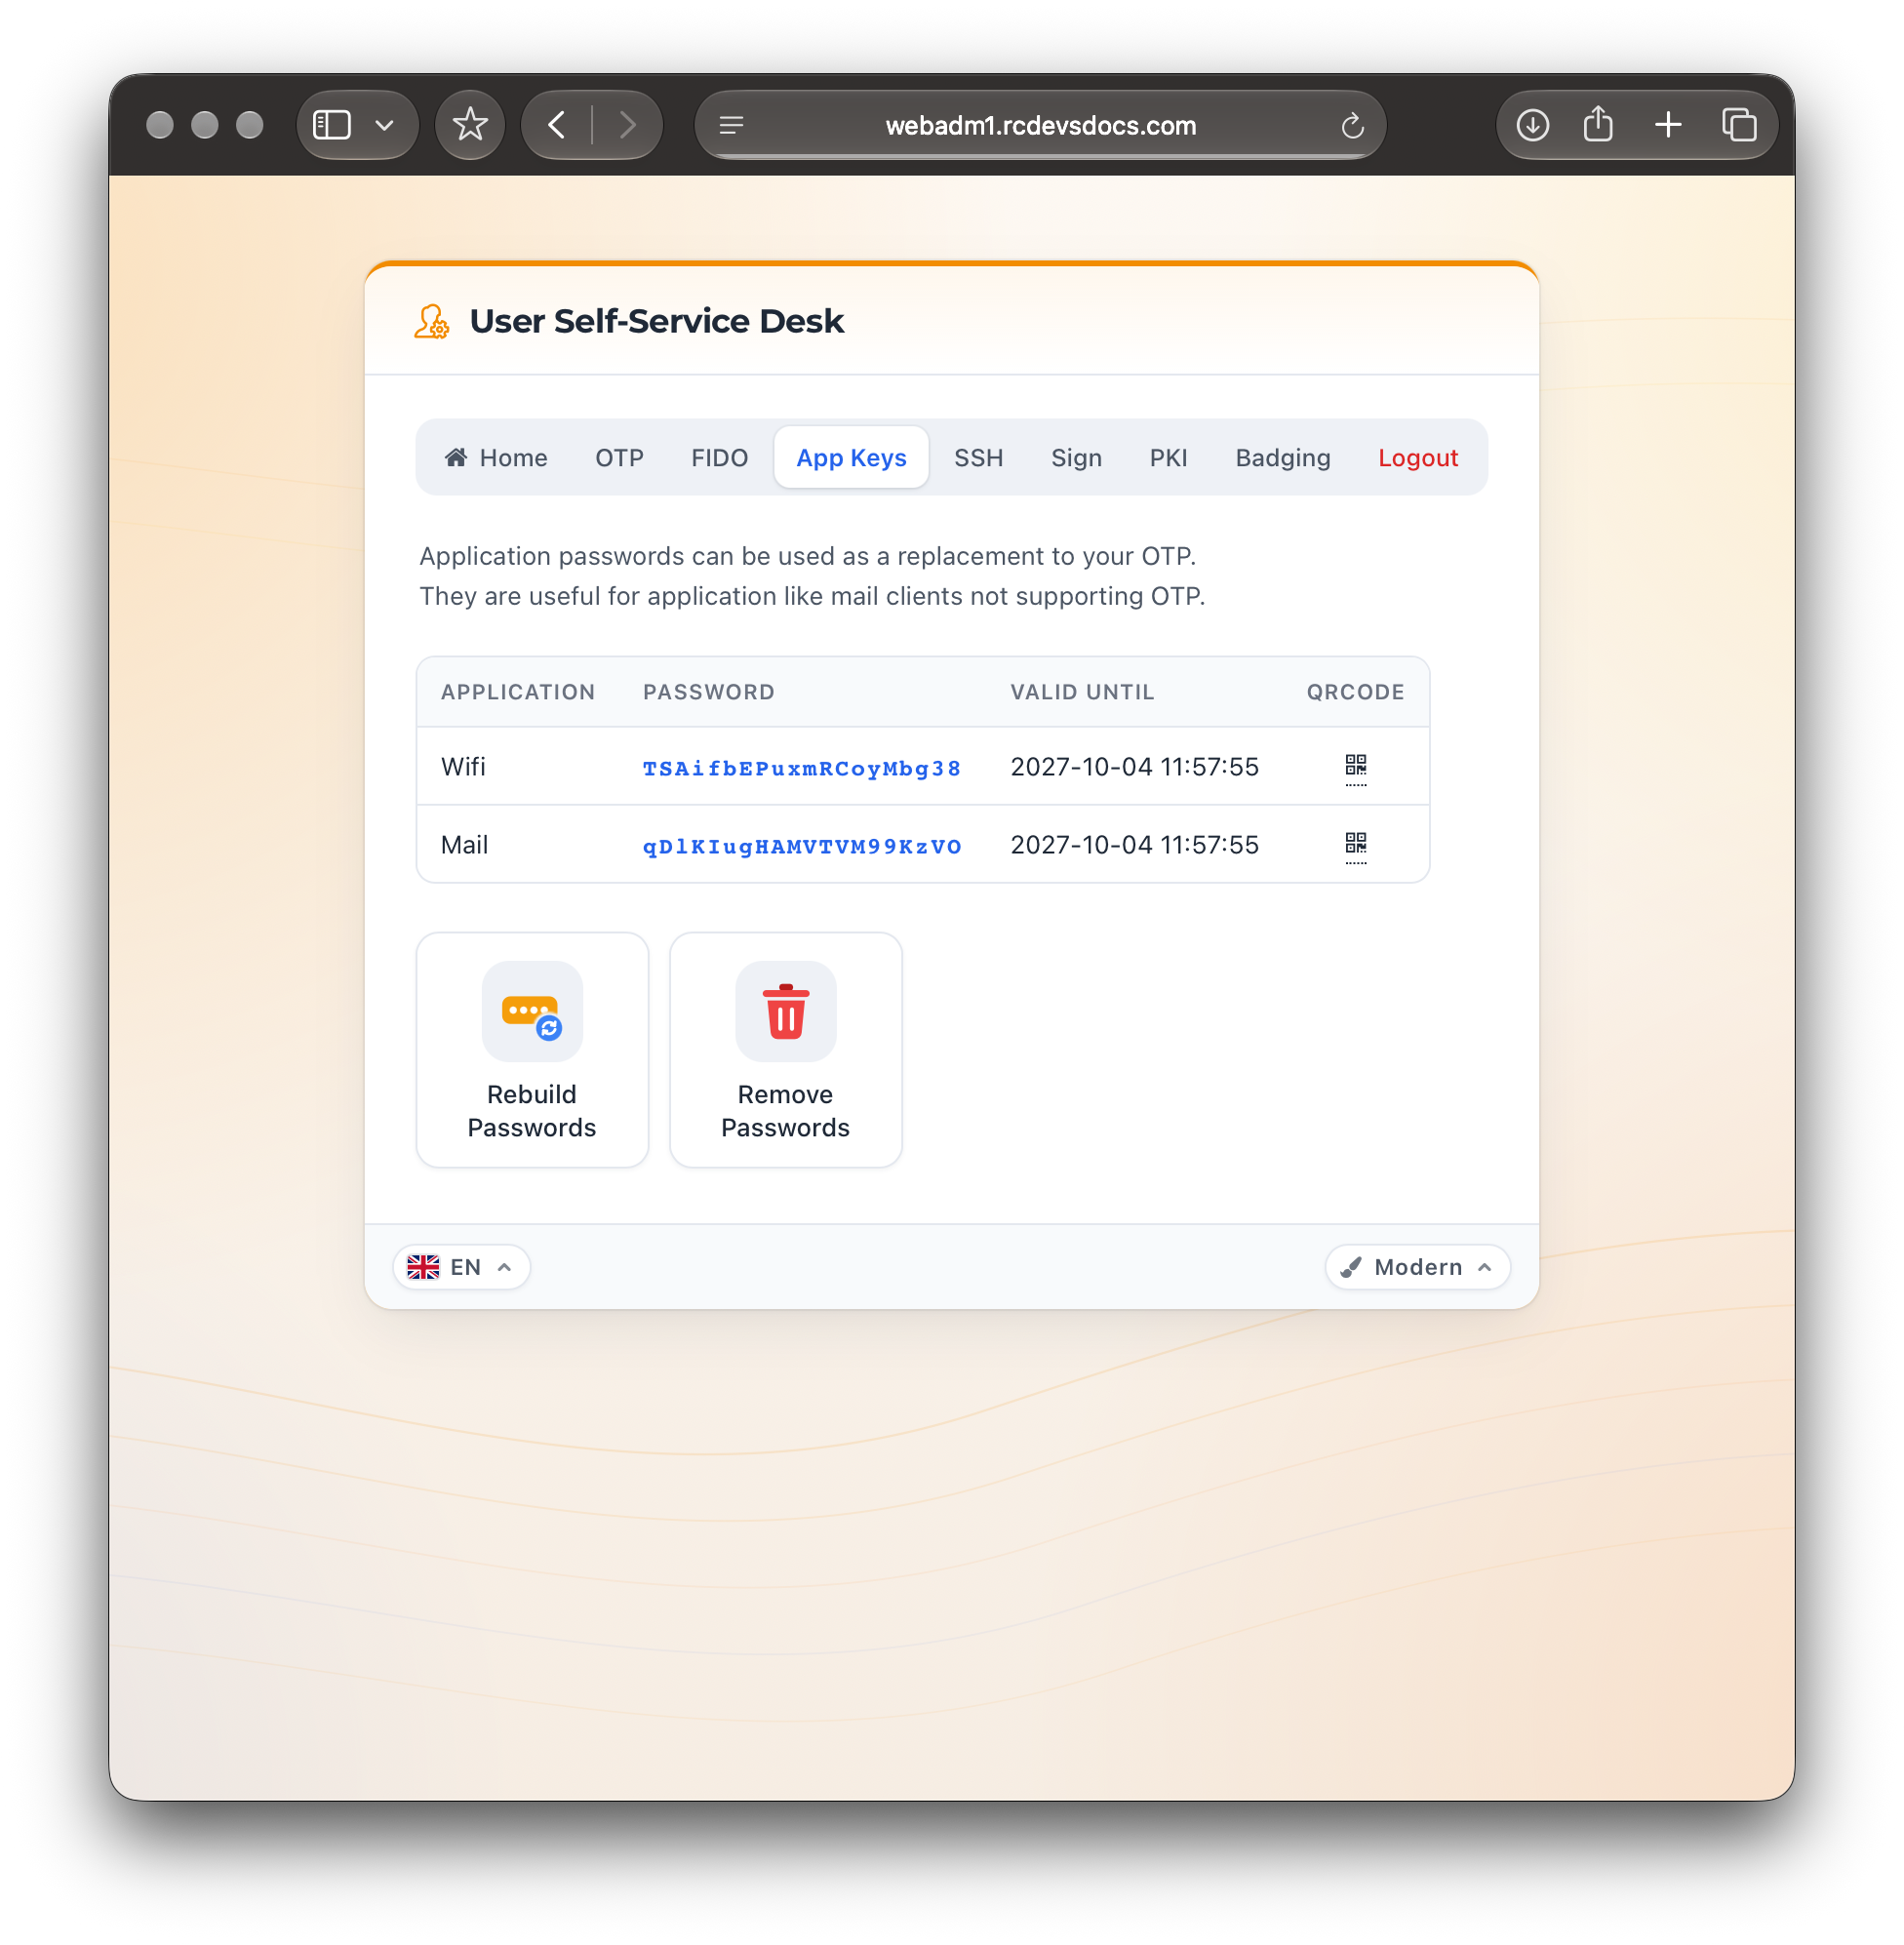Click the browser share icon
Screen dimensions: 1904x1945
1598,124
